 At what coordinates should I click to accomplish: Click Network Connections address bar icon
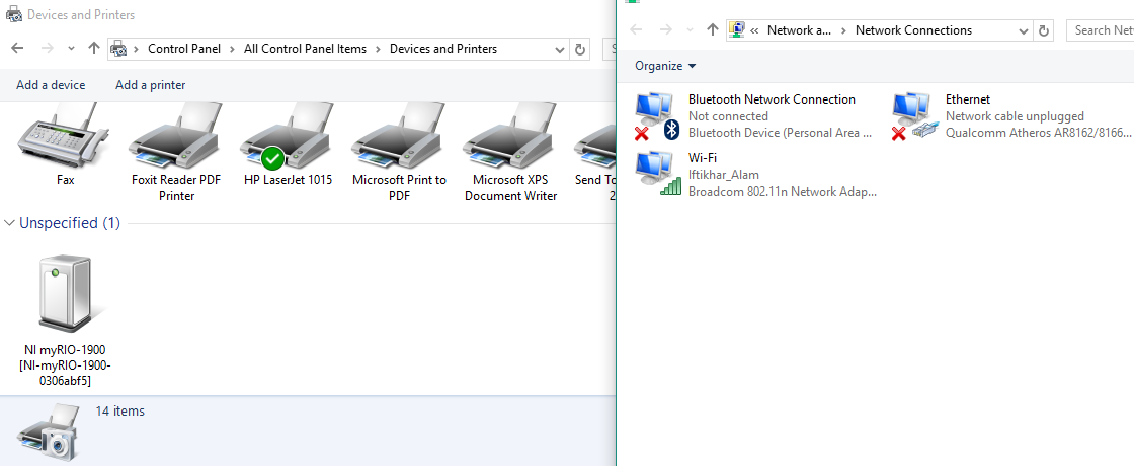(x=737, y=30)
